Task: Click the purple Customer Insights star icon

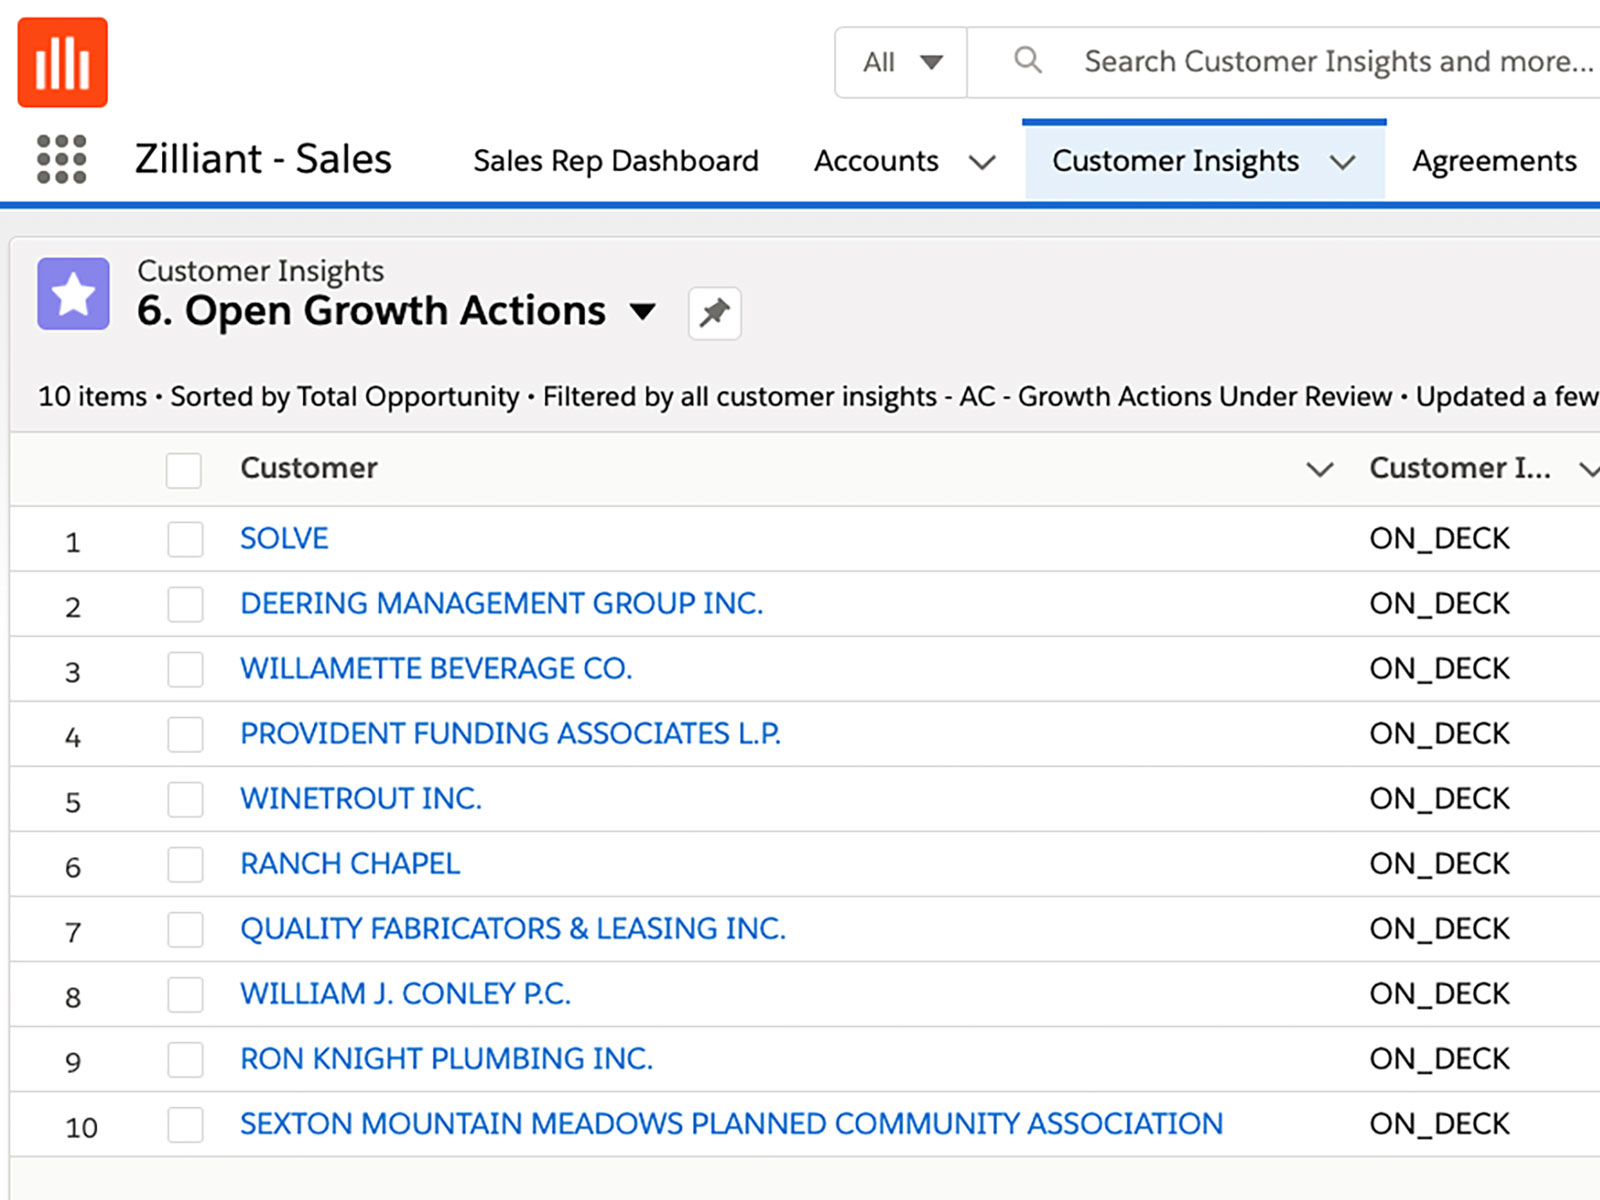Action: (73, 294)
